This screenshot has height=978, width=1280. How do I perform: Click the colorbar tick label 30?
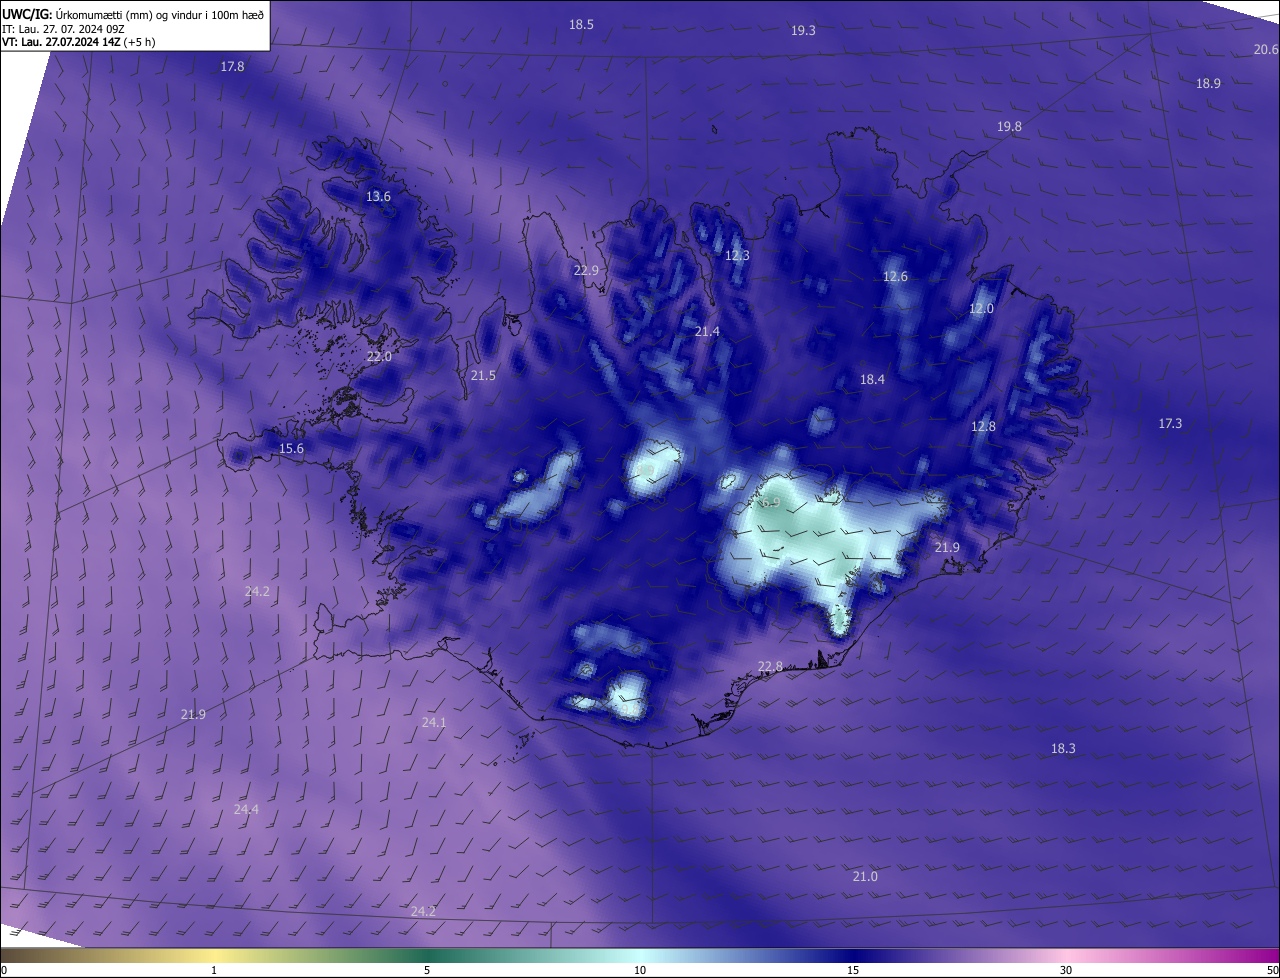[x=1066, y=970]
